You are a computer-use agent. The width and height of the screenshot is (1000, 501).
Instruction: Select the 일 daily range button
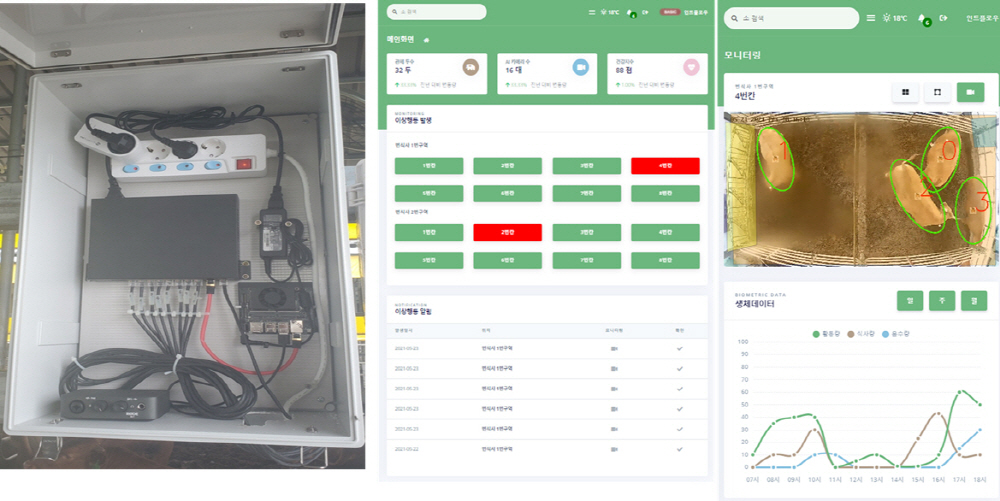pos(910,300)
